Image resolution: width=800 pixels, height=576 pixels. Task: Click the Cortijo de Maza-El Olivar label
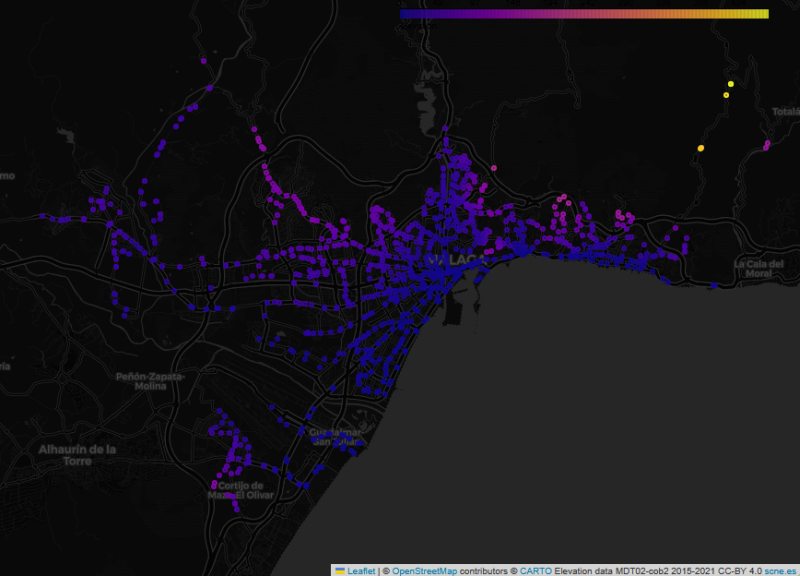click(241, 490)
